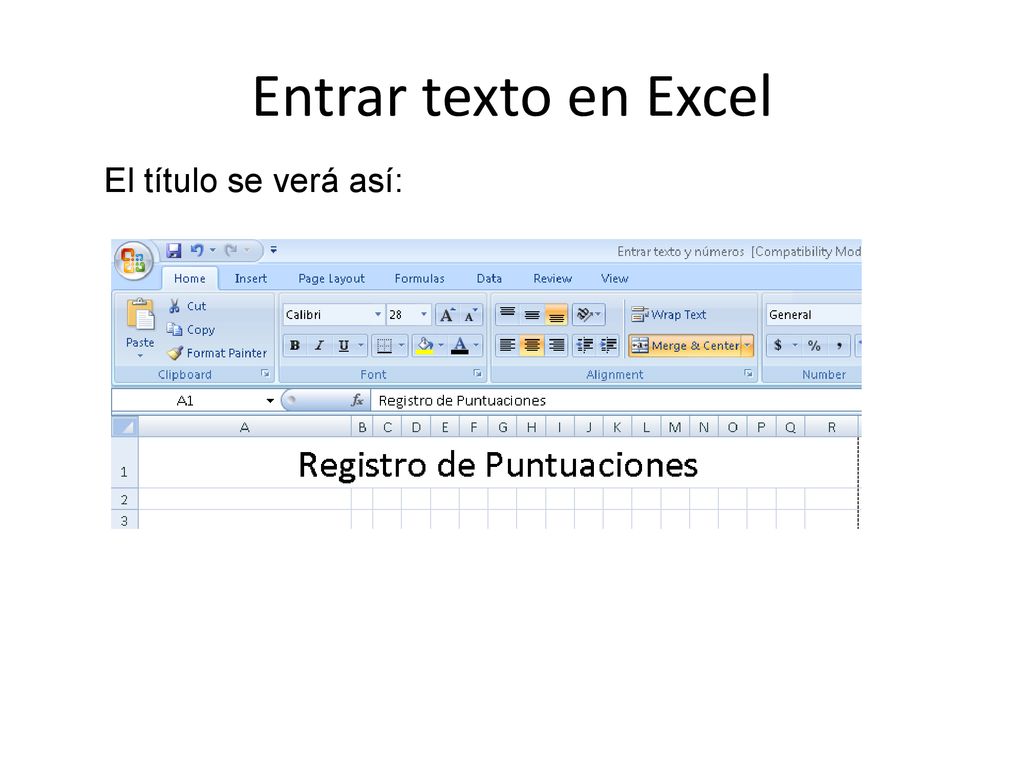
Task: Select column A header
Action: (244, 427)
